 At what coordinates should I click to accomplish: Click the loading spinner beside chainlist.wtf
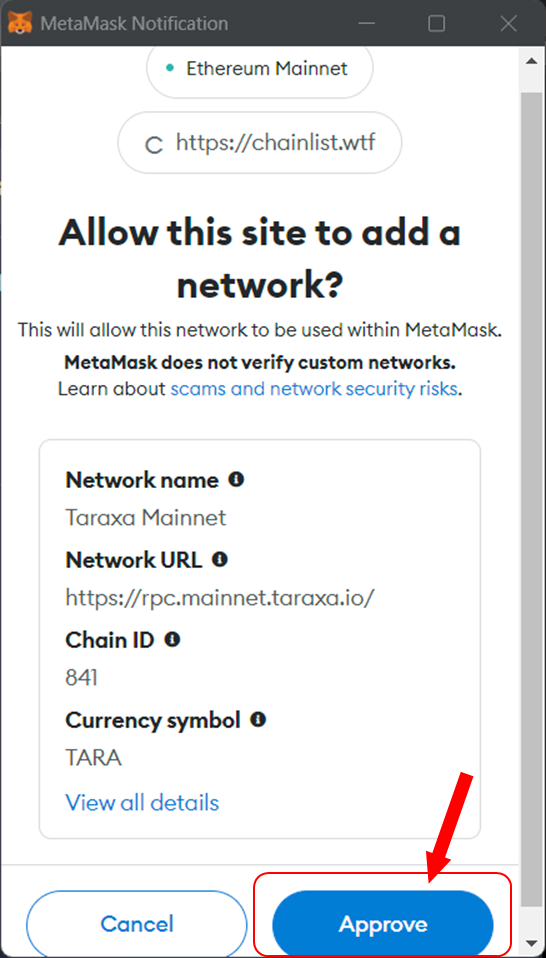pyautogui.click(x=153, y=145)
